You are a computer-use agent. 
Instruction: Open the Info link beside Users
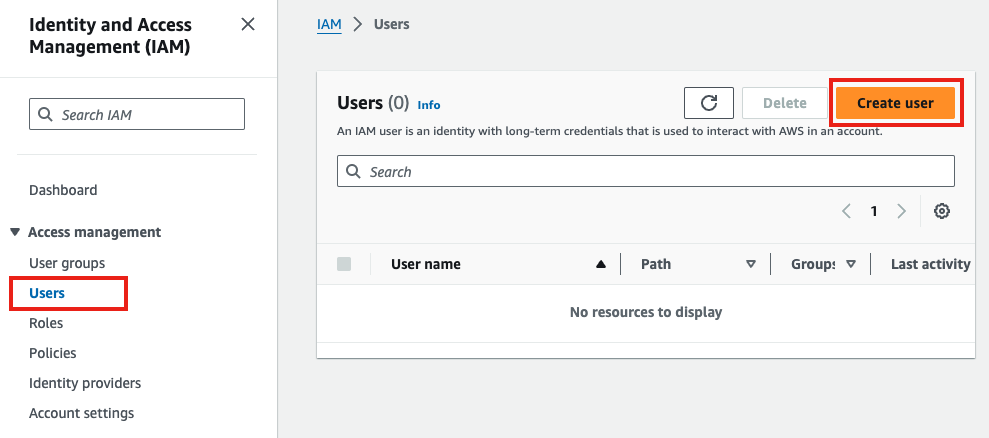pyautogui.click(x=429, y=105)
